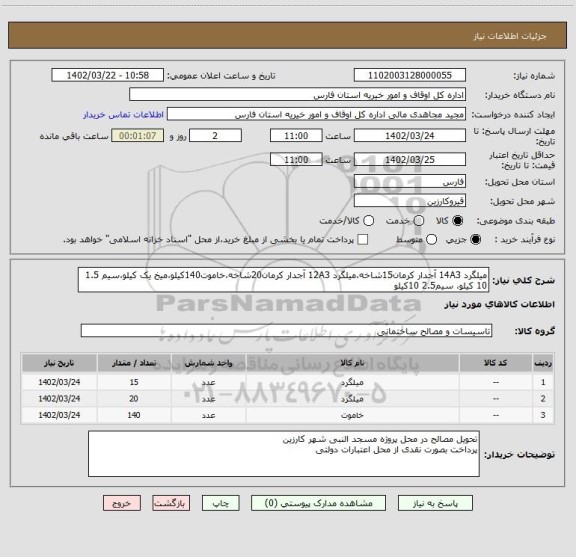The width and height of the screenshot is (576, 557).
Task: Click the remaining time countdown 00:01:07
Action: [x=138, y=136]
